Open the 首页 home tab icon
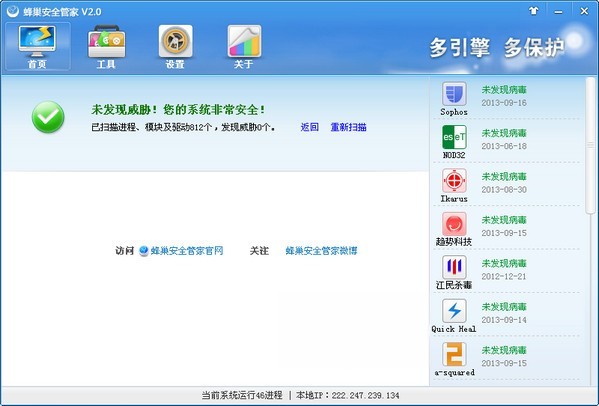This screenshot has height=406, width=599. [37, 41]
